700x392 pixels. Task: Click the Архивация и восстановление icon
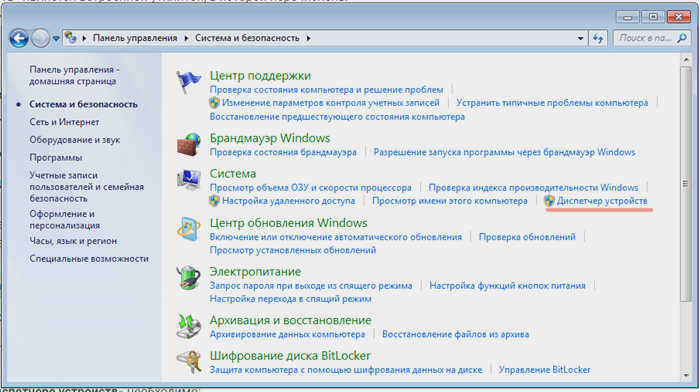(x=188, y=326)
